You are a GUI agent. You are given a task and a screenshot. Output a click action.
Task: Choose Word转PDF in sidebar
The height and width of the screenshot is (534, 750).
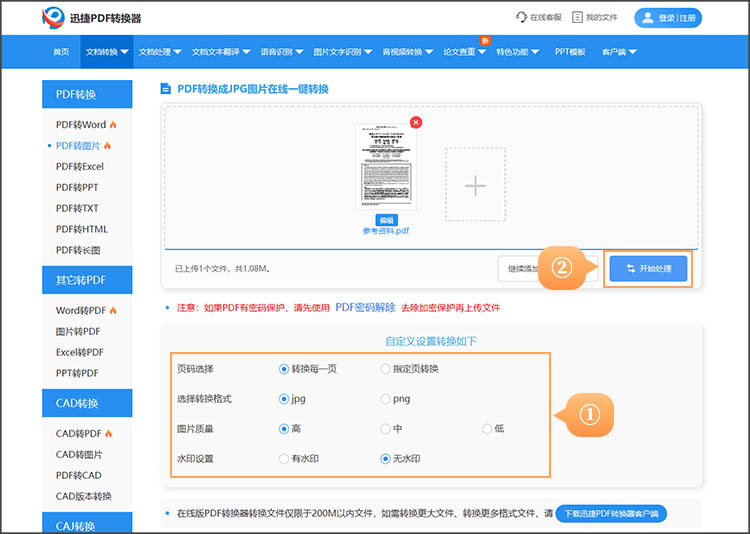pos(81,311)
